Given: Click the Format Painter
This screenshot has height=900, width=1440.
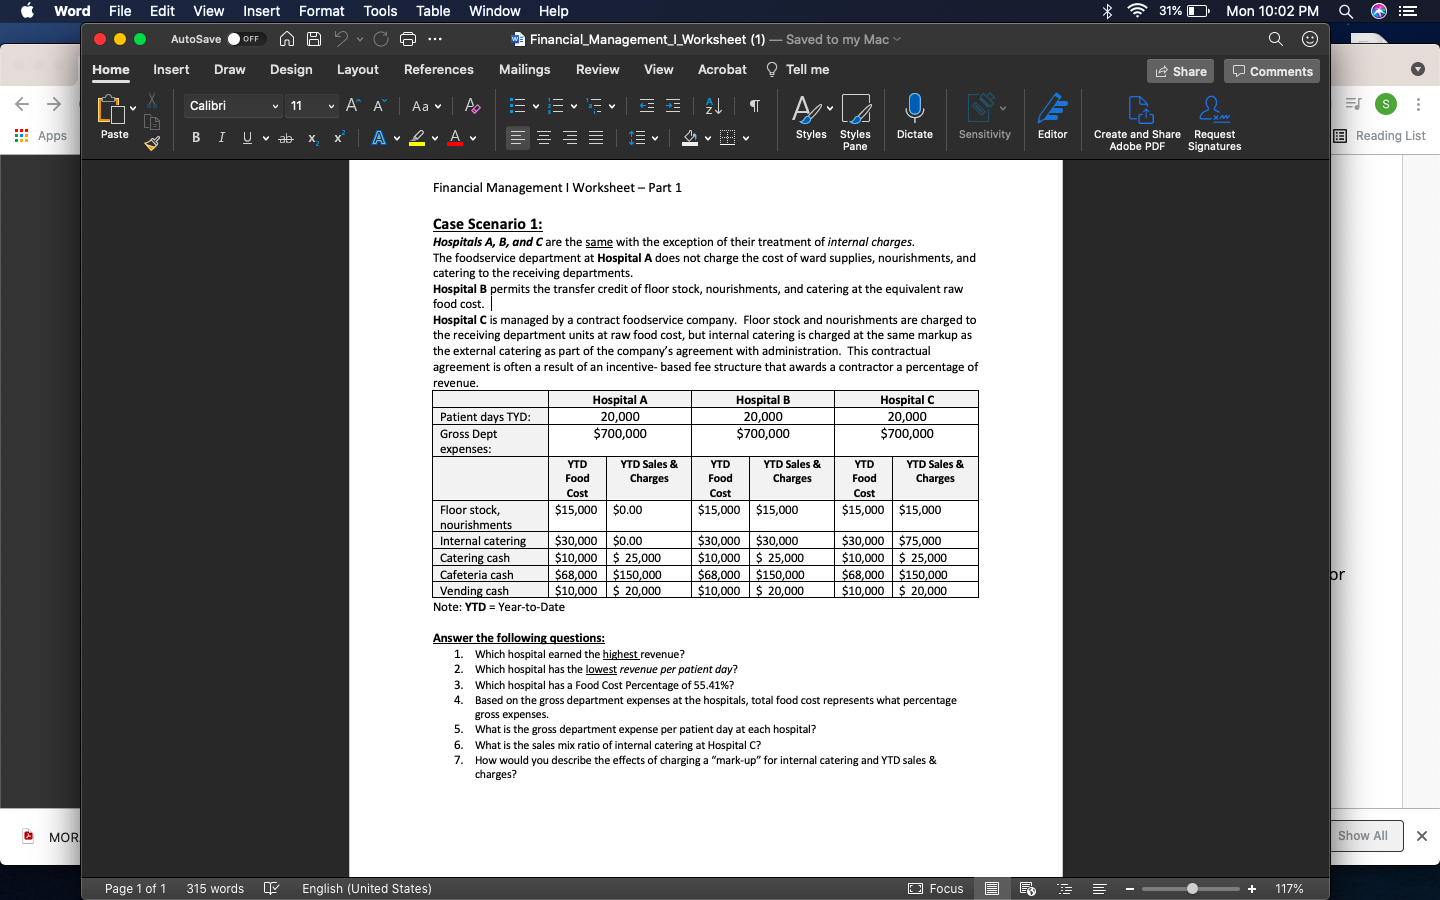Looking at the screenshot, I should pyautogui.click(x=152, y=146).
